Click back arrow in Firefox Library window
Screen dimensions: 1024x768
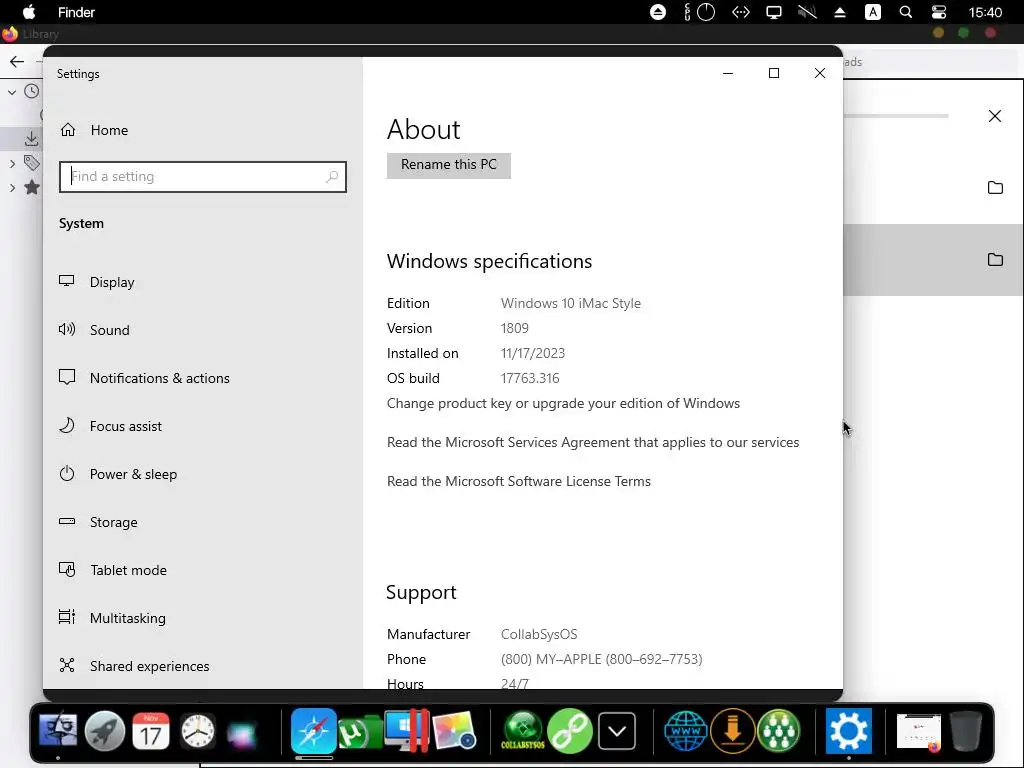(17, 62)
